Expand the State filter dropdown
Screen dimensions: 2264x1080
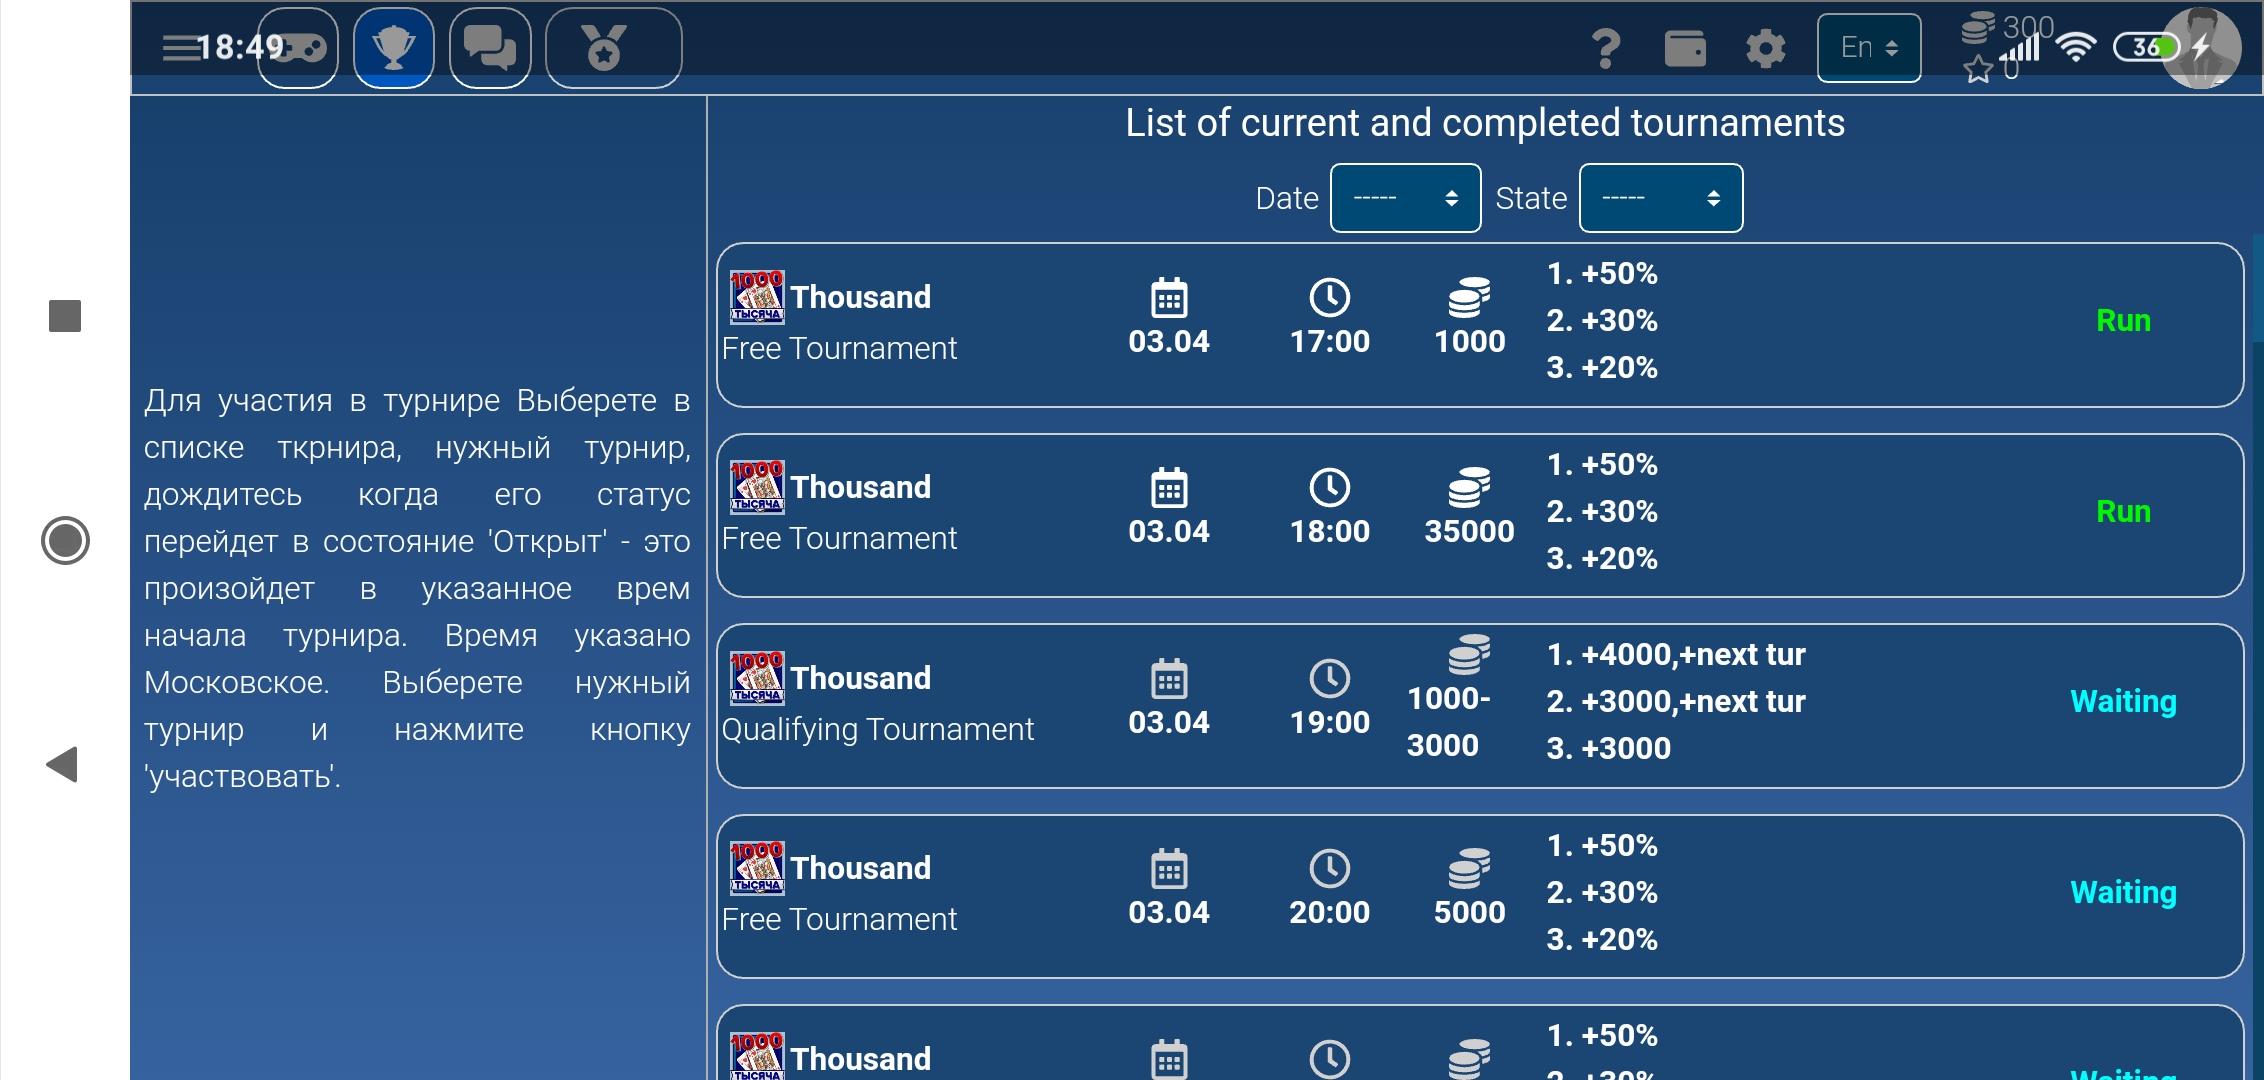(x=1658, y=198)
